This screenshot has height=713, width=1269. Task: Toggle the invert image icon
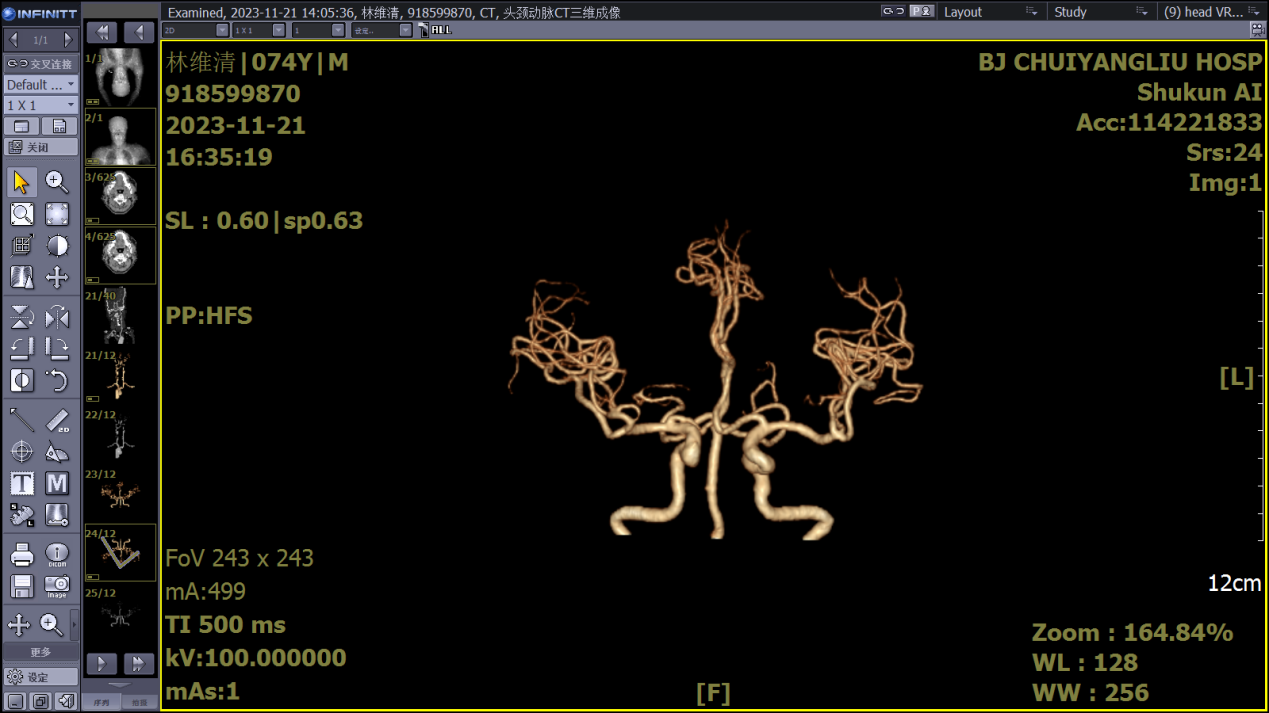21,381
